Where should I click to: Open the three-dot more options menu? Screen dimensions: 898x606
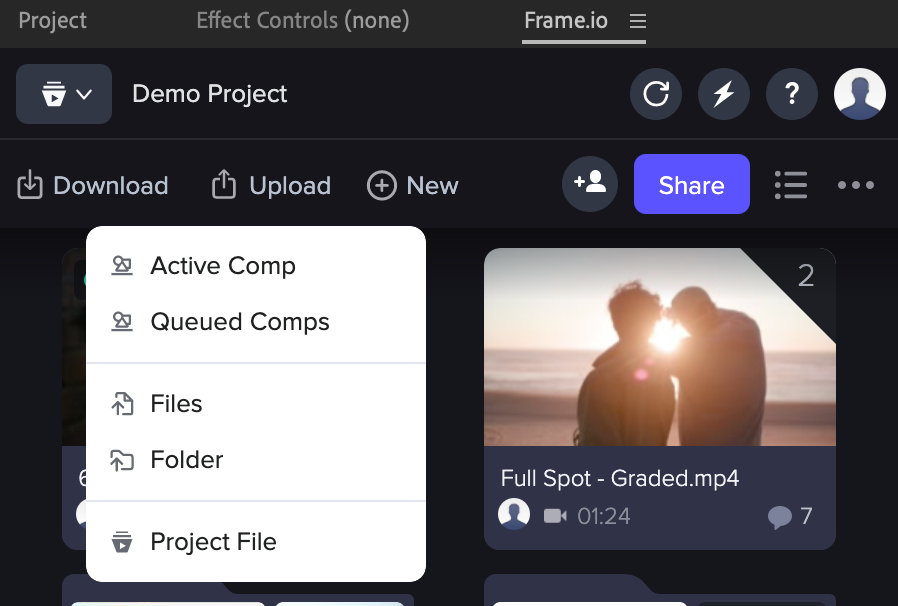pyautogui.click(x=856, y=185)
